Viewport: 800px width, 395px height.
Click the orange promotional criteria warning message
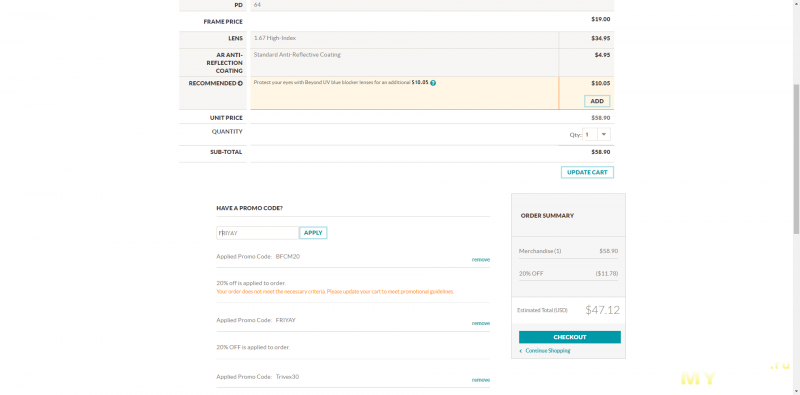(335, 292)
